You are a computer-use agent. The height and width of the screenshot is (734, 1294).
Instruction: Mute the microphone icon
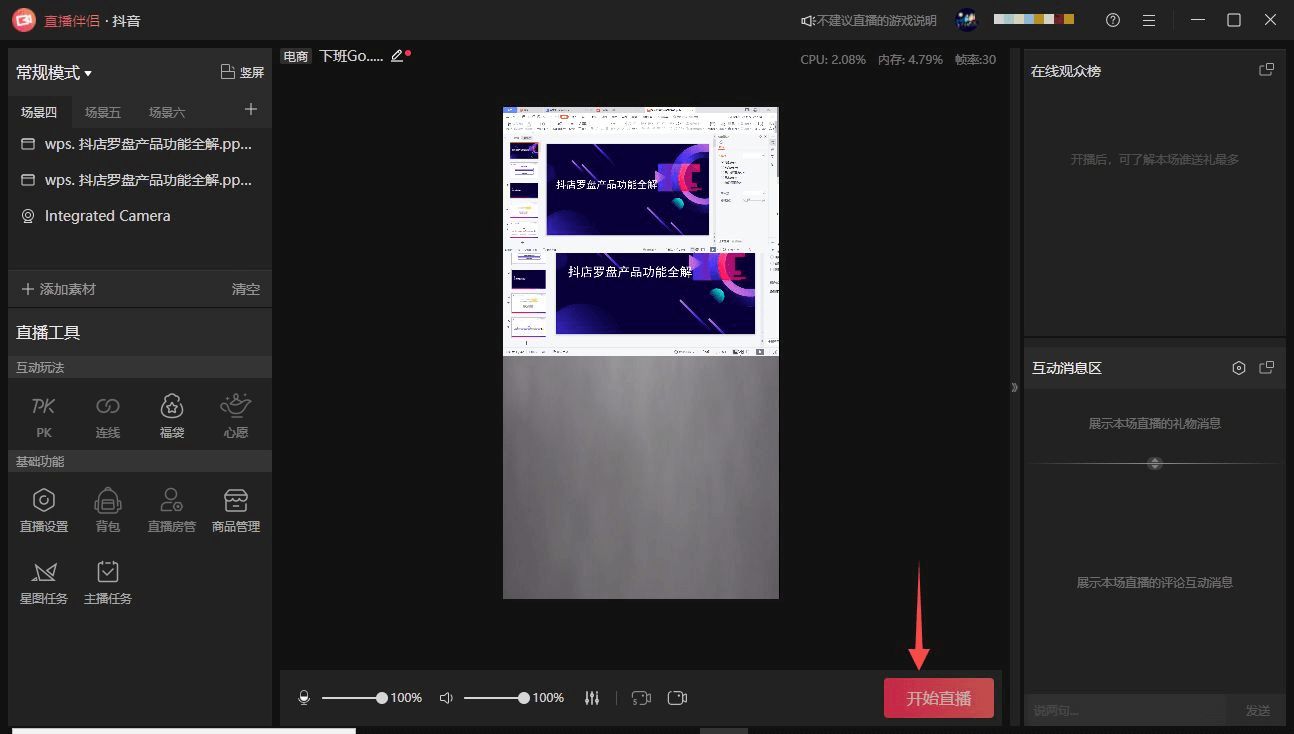click(x=305, y=698)
